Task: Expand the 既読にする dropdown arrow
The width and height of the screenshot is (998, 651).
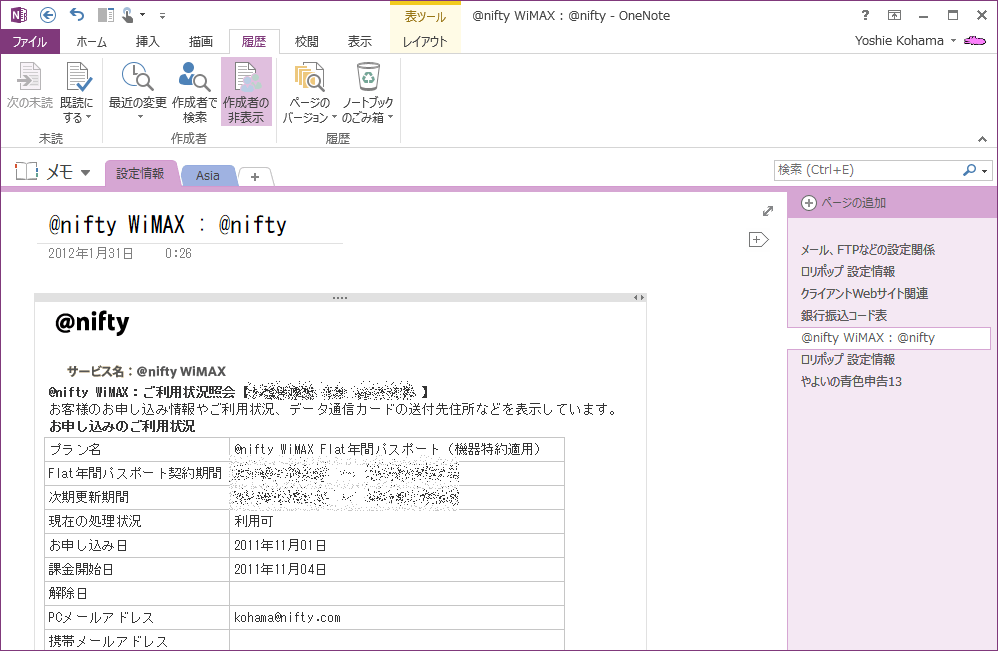Action: point(88,117)
